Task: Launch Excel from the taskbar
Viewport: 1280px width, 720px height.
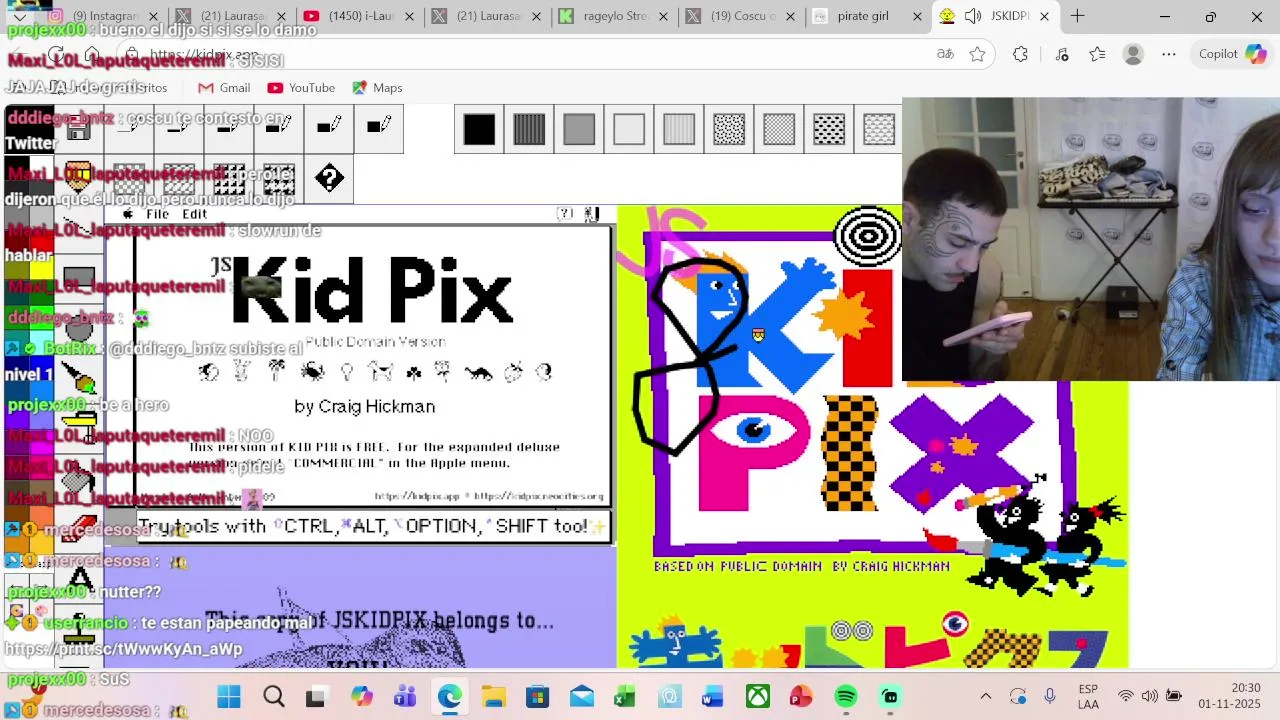Action: [x=625, y=697]
